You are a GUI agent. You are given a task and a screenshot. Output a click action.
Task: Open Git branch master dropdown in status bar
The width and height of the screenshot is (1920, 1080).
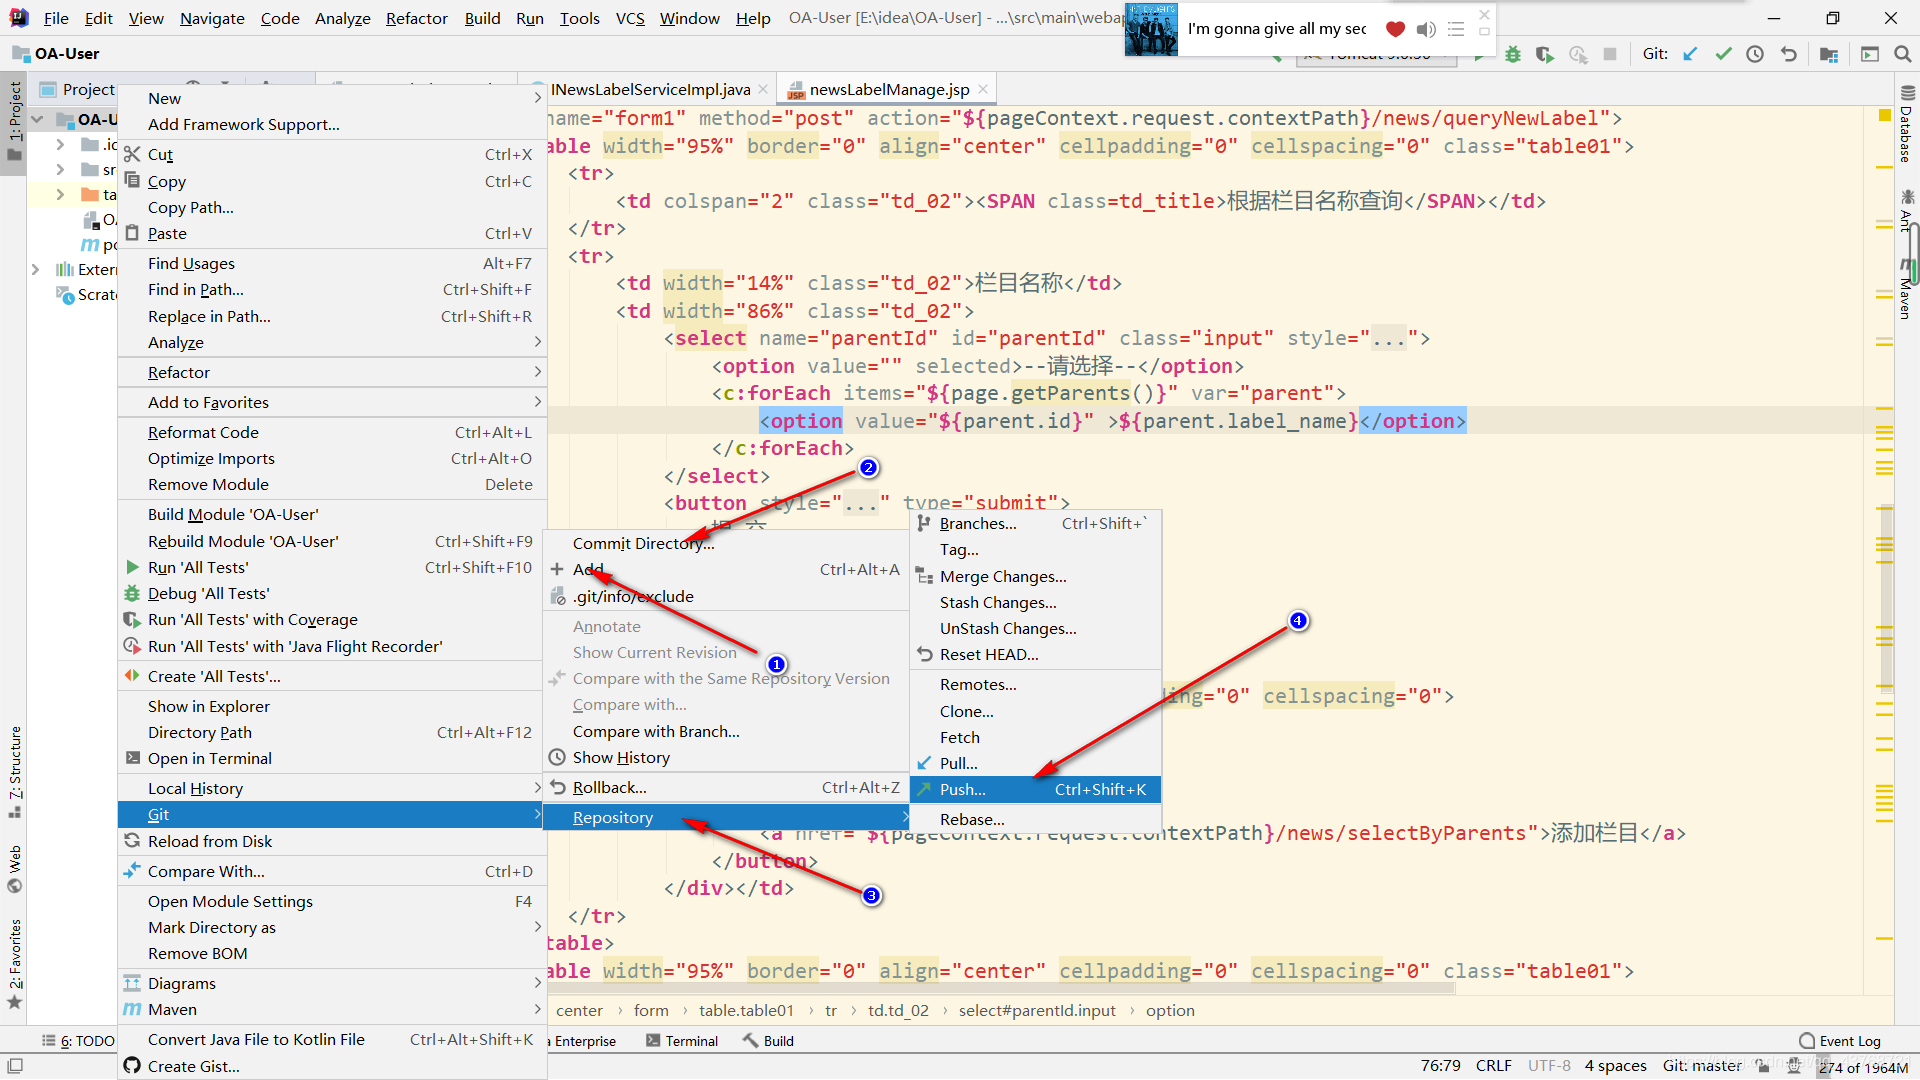pos(1701,1066)
